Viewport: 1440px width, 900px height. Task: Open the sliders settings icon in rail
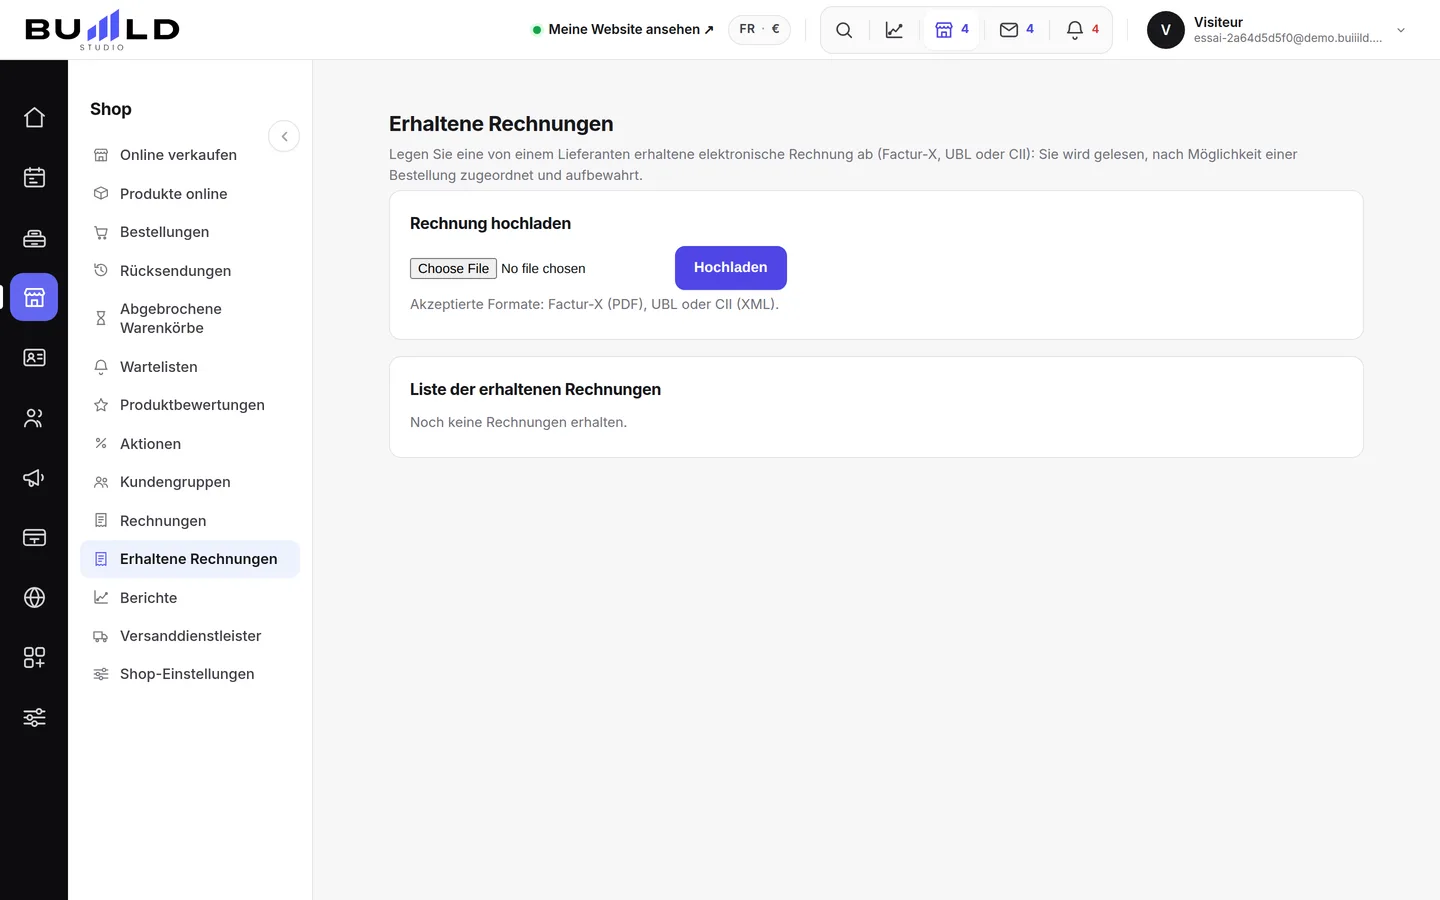click(34, 717)
